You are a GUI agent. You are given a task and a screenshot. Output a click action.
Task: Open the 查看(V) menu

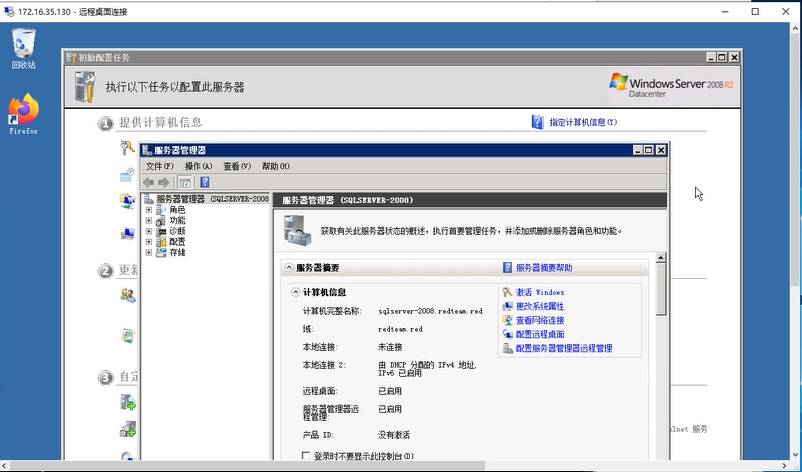(x=237, y=166)
